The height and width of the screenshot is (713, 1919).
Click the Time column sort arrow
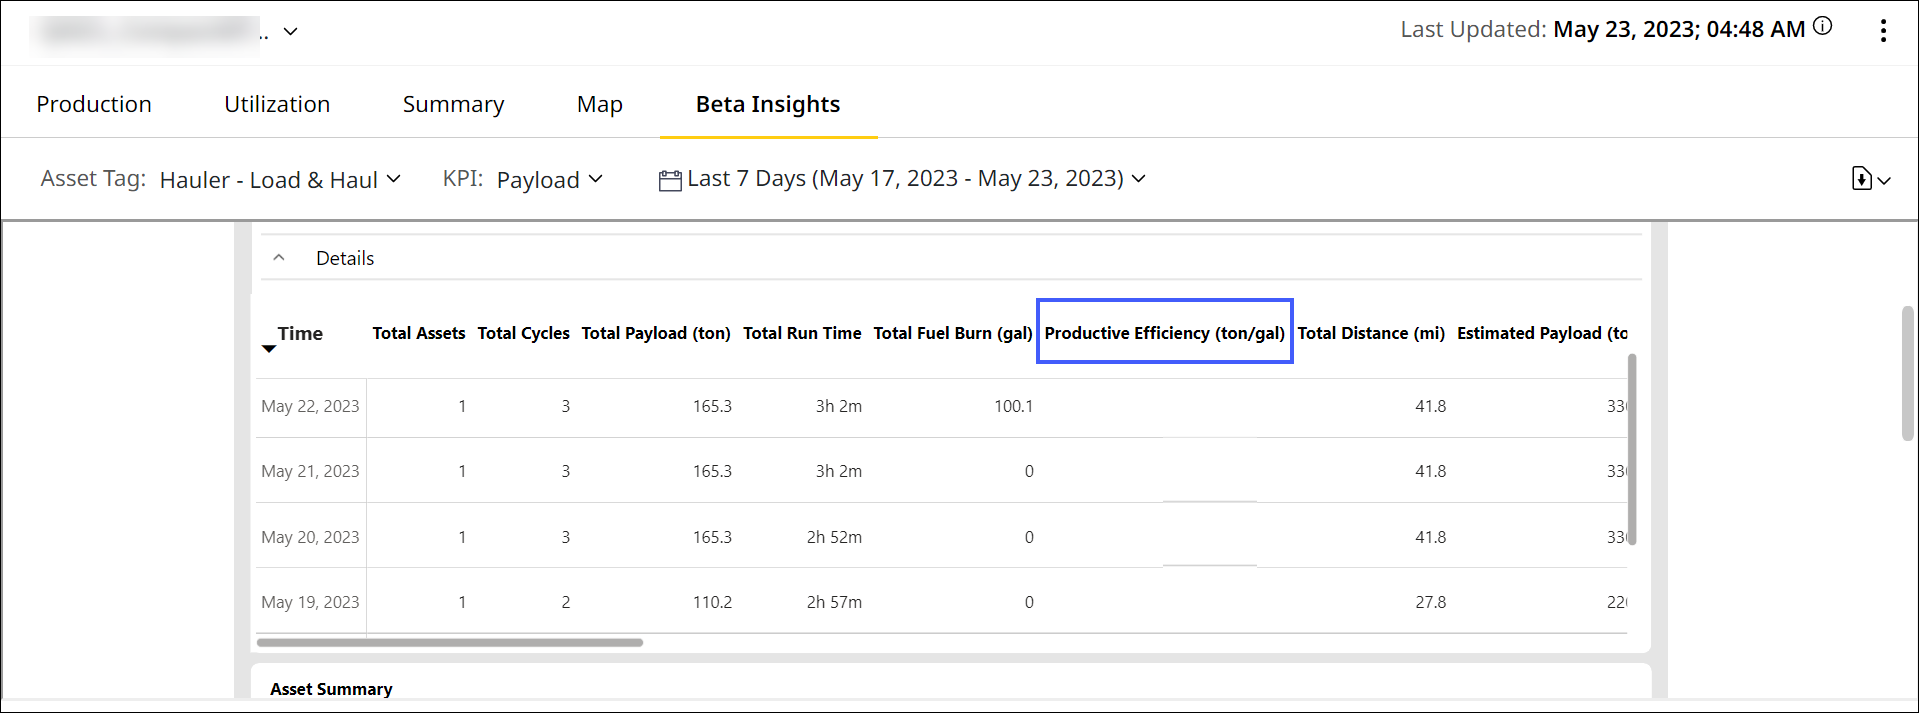point(268,349)
